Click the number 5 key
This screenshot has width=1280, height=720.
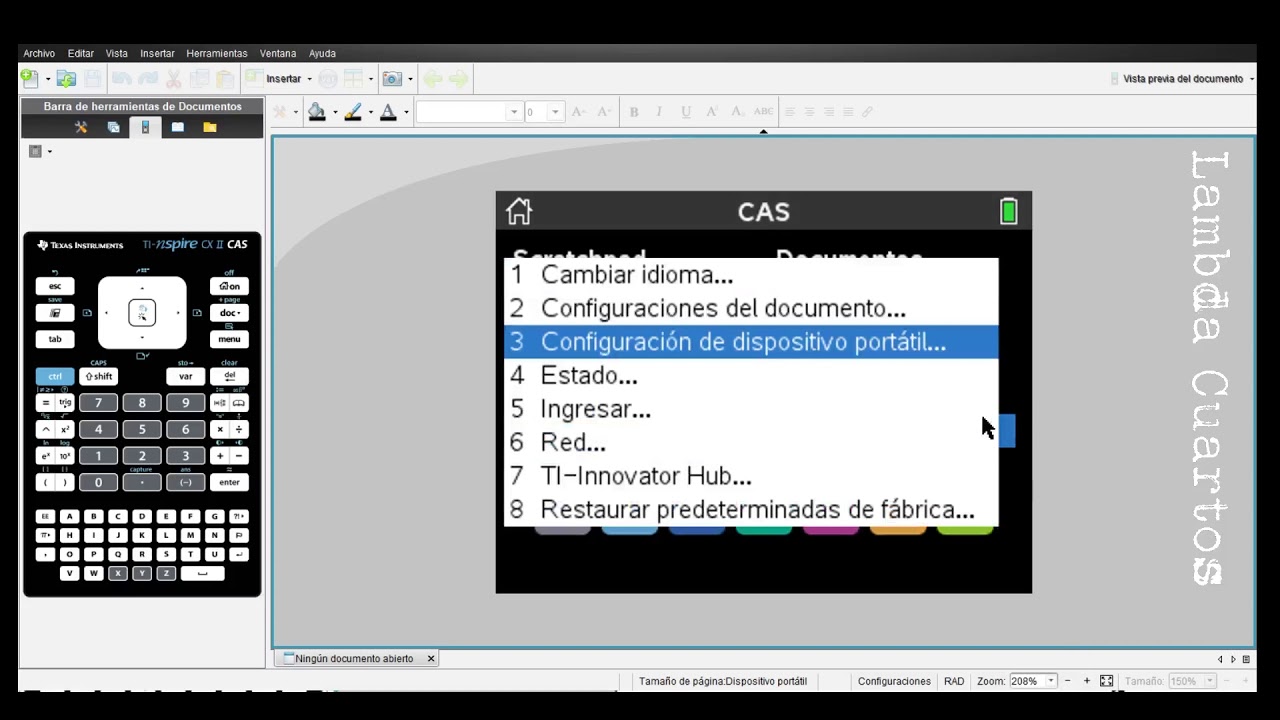[x=142, y=429]
